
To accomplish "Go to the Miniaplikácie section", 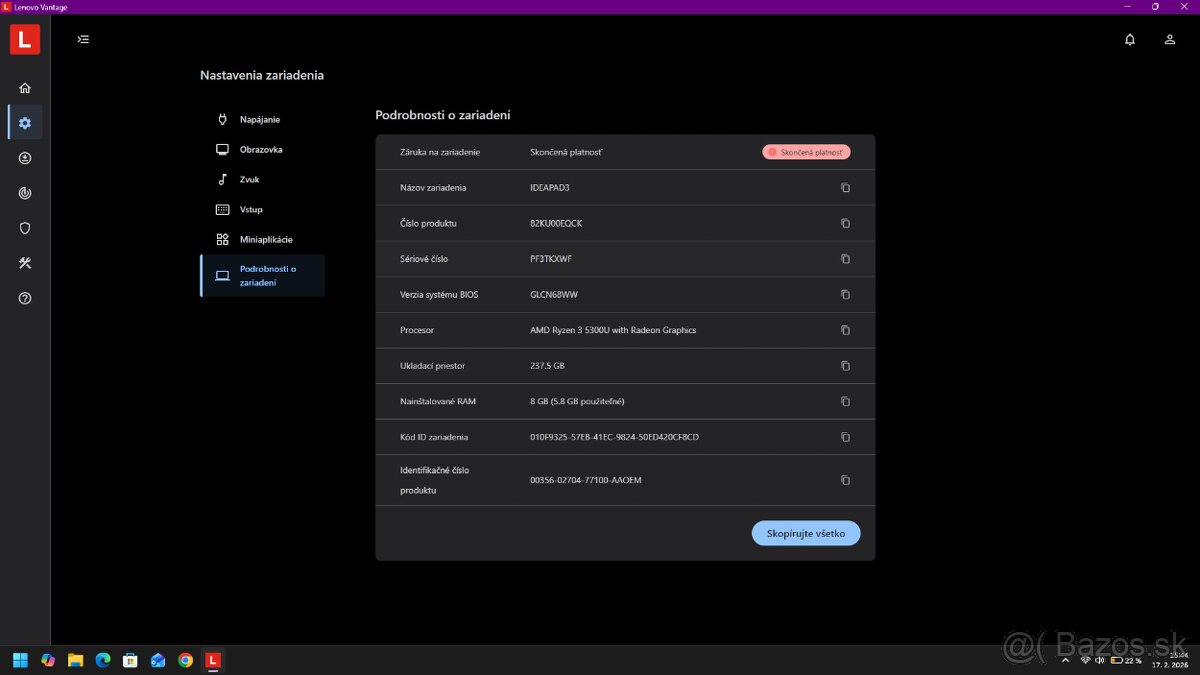I will tap(266, 240).
